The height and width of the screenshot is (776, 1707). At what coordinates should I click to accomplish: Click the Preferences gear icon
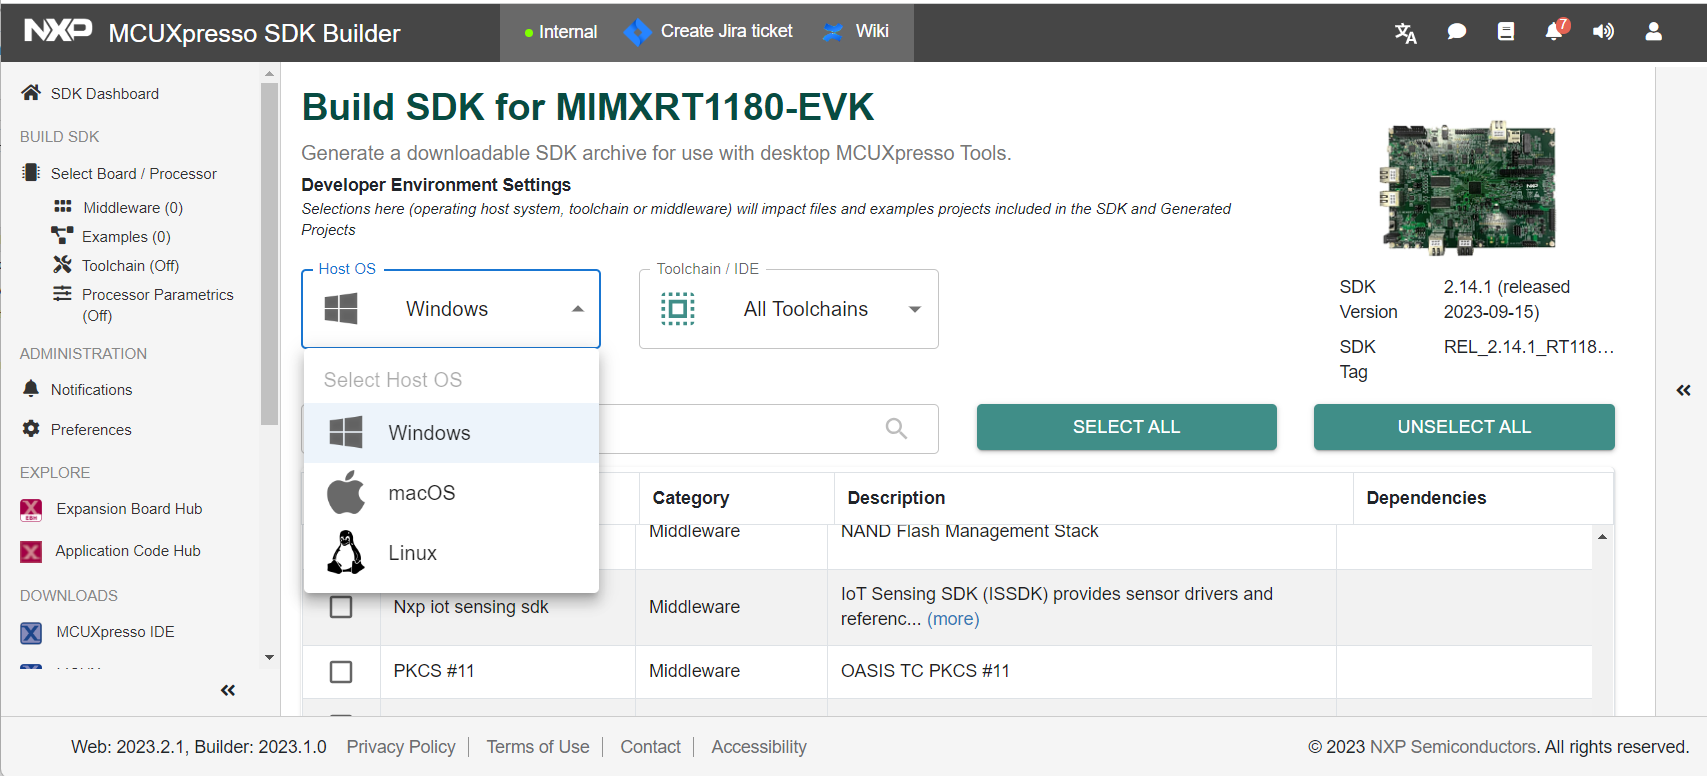(31, 429)
